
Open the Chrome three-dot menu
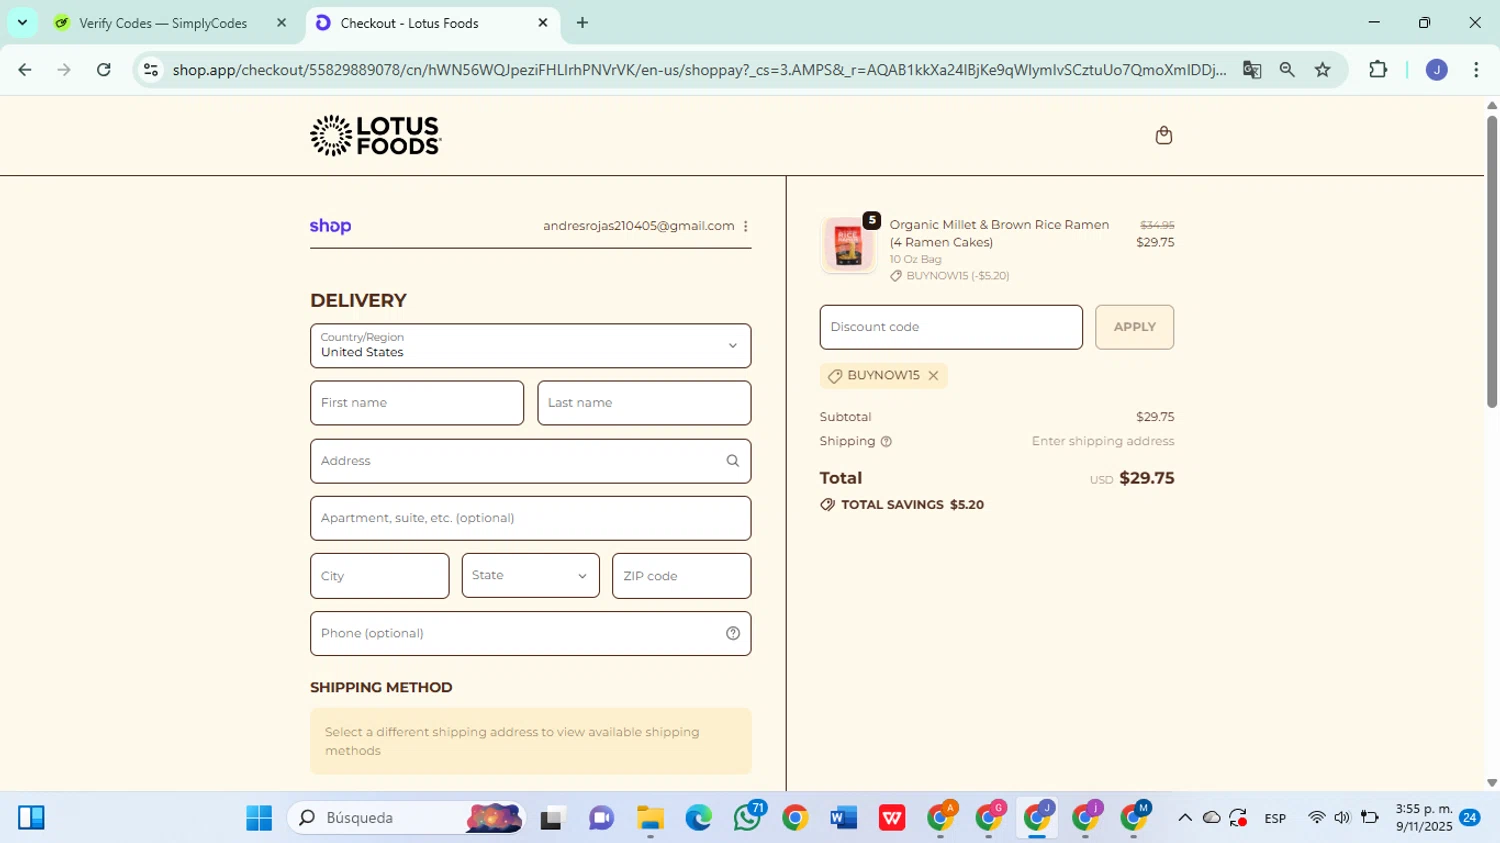(1476, 70)
